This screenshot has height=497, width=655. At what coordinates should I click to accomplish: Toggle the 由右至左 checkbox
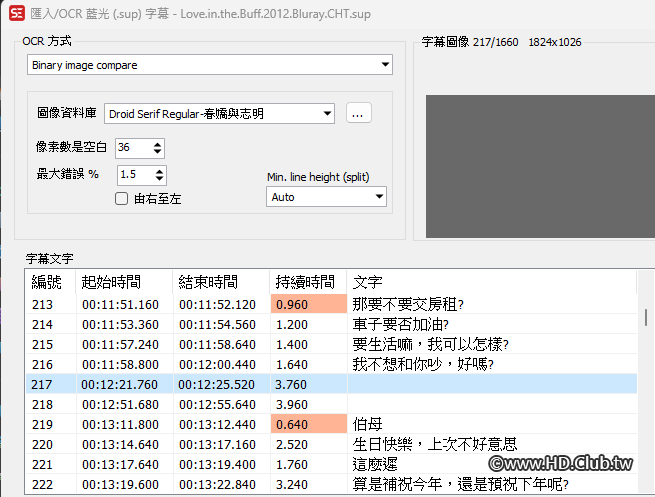(x=121, y=199)
